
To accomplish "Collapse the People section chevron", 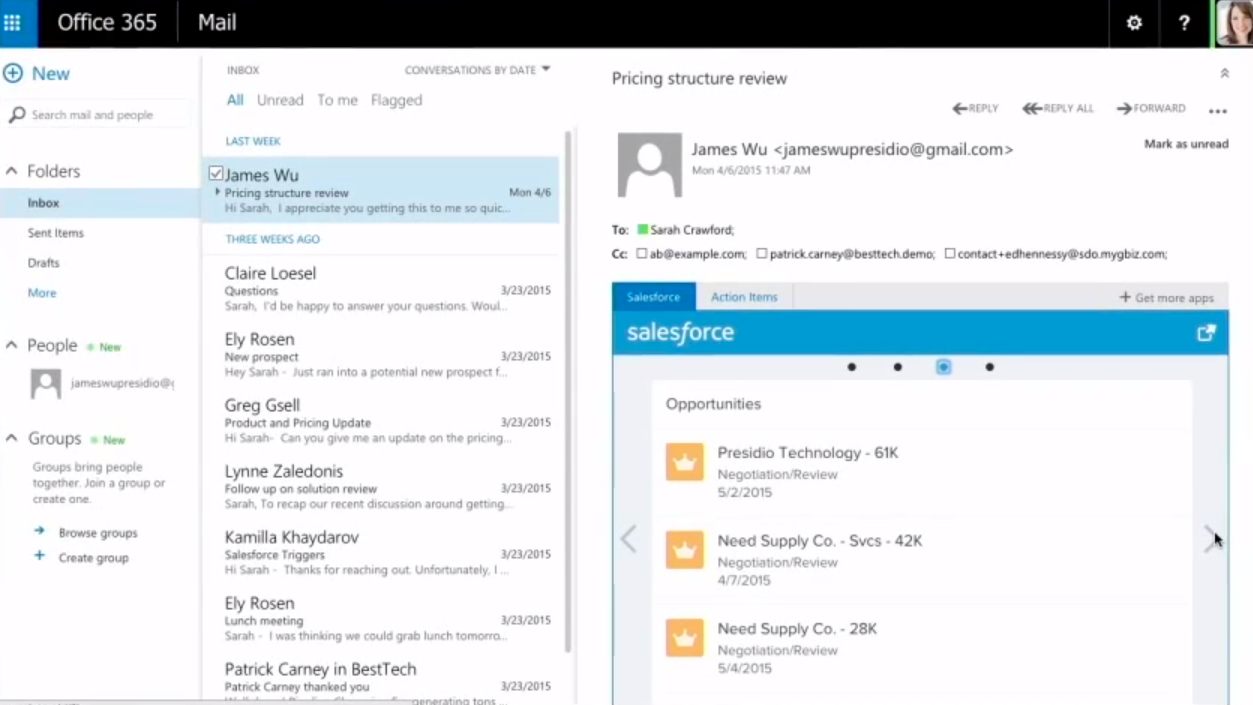I will [12, 345].
